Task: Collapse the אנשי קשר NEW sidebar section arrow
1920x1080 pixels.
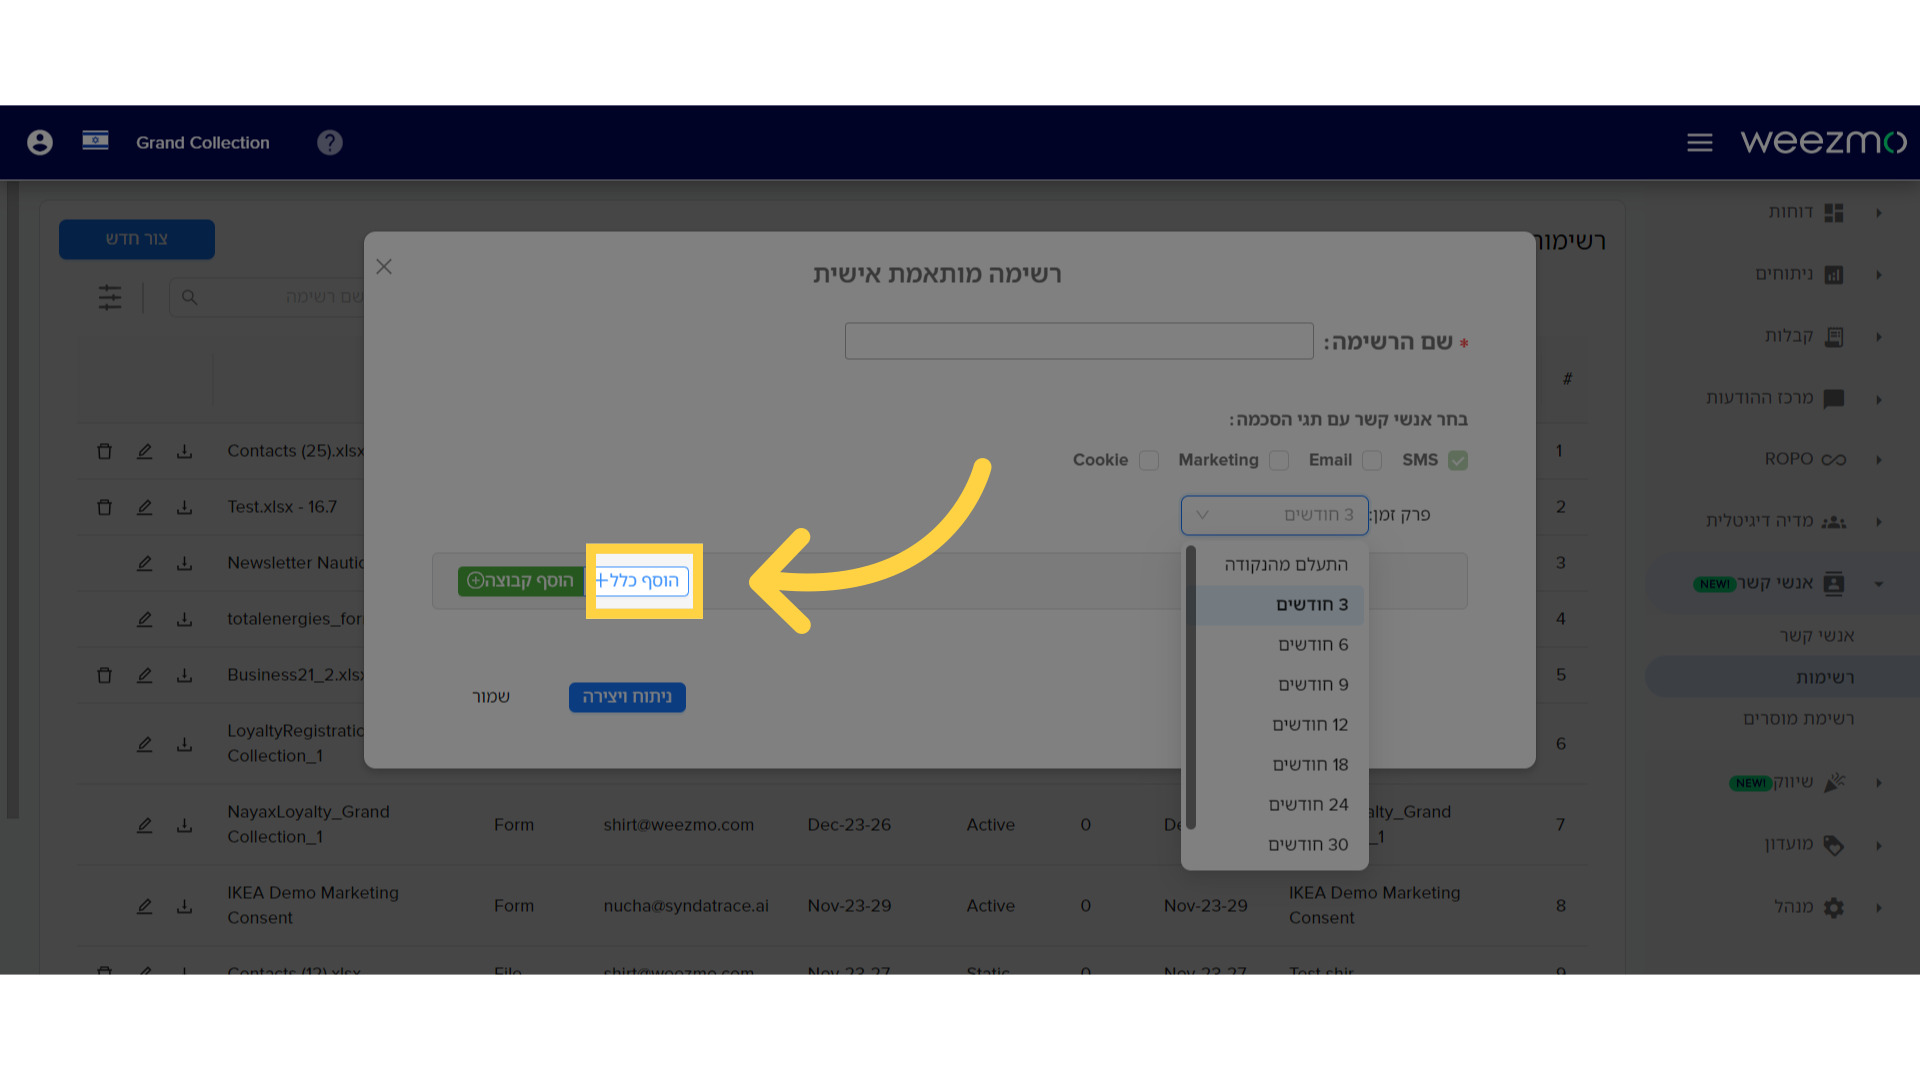Action: click(x=1879, y=584)
